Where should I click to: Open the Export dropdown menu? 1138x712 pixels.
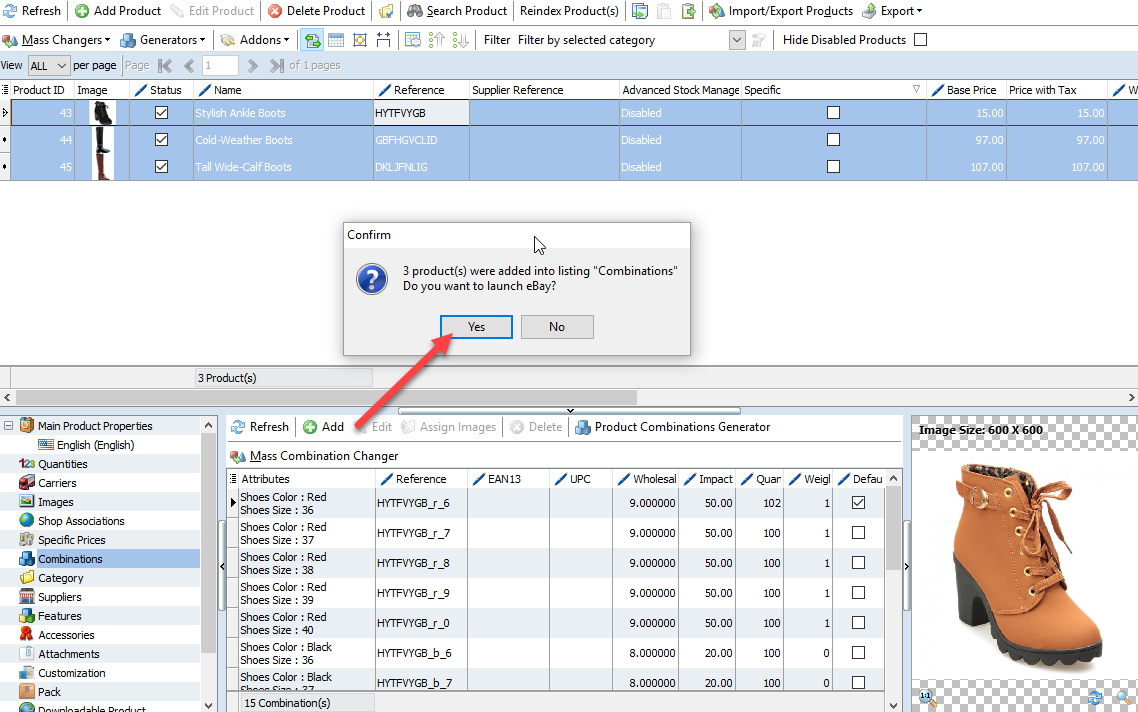click(892, 11)
